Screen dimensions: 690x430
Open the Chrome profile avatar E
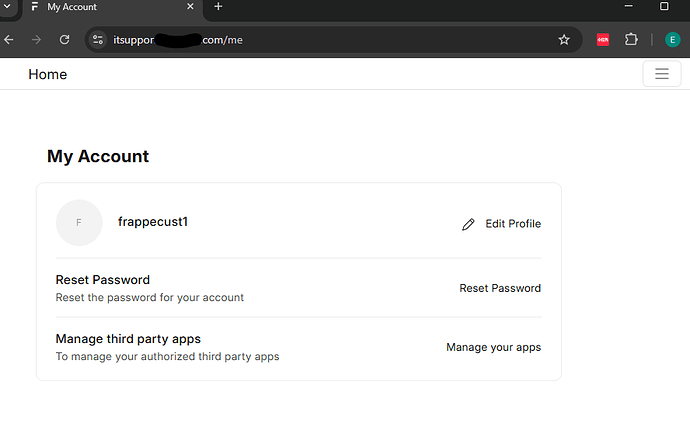672,40
